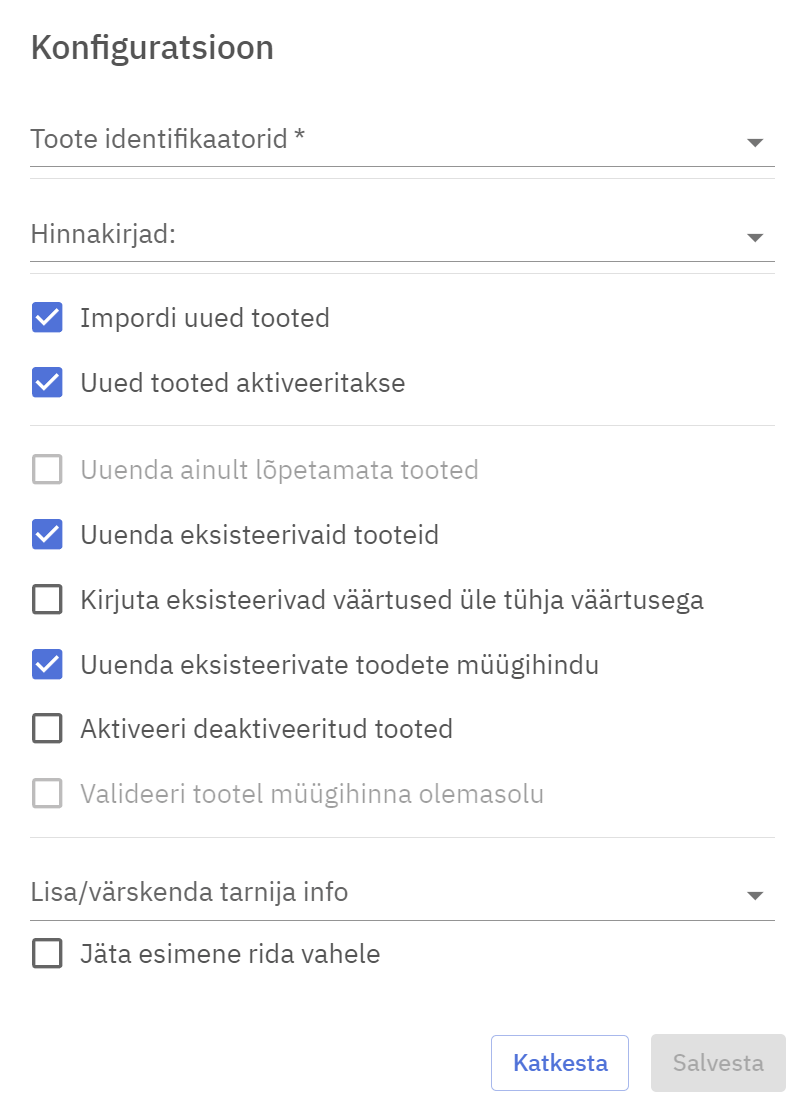The height and width of the screenshot is (1111, 806).
Task: Open the Toote identifikaatorid dropdown arrow
Action: [x=755, y=143]
